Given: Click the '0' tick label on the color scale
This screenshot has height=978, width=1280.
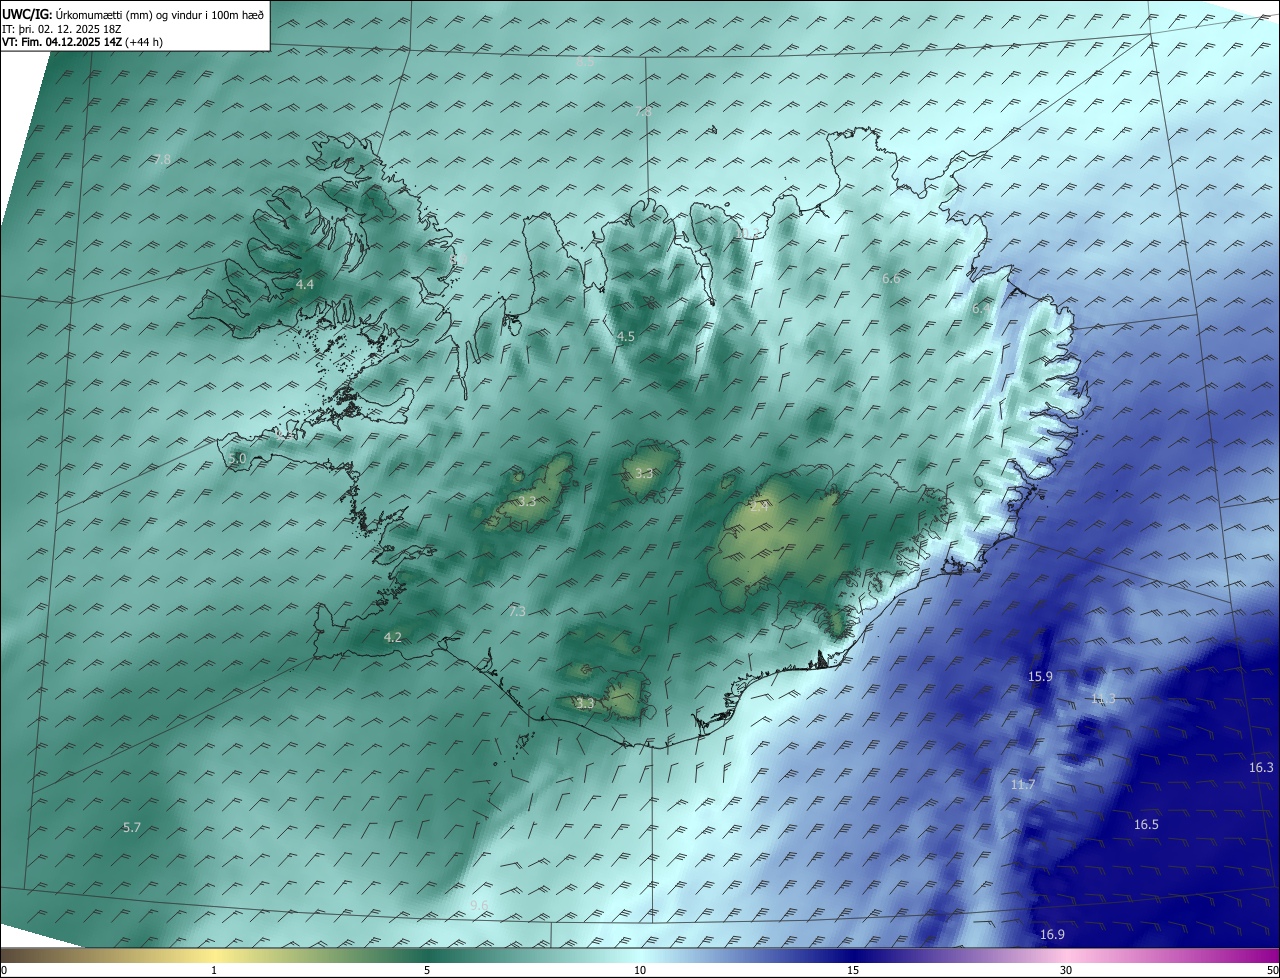Looking at the screenshot, I should [x=4, y=971].
